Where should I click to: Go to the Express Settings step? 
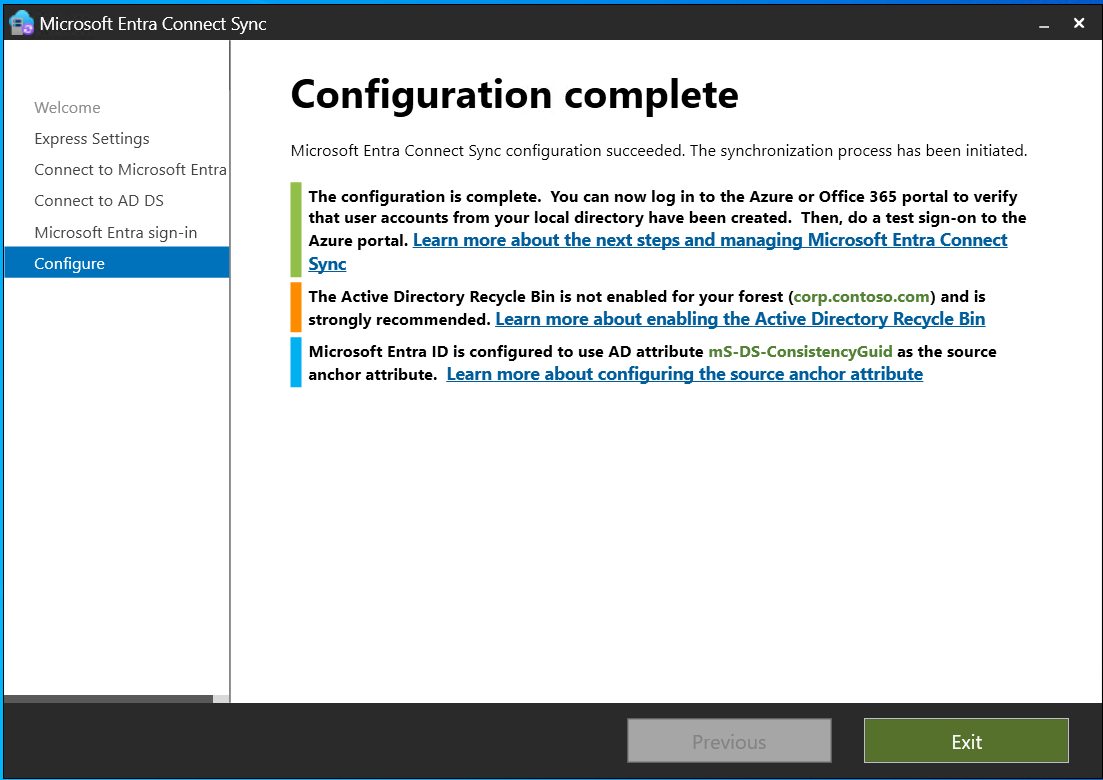[x=92, y=139]
